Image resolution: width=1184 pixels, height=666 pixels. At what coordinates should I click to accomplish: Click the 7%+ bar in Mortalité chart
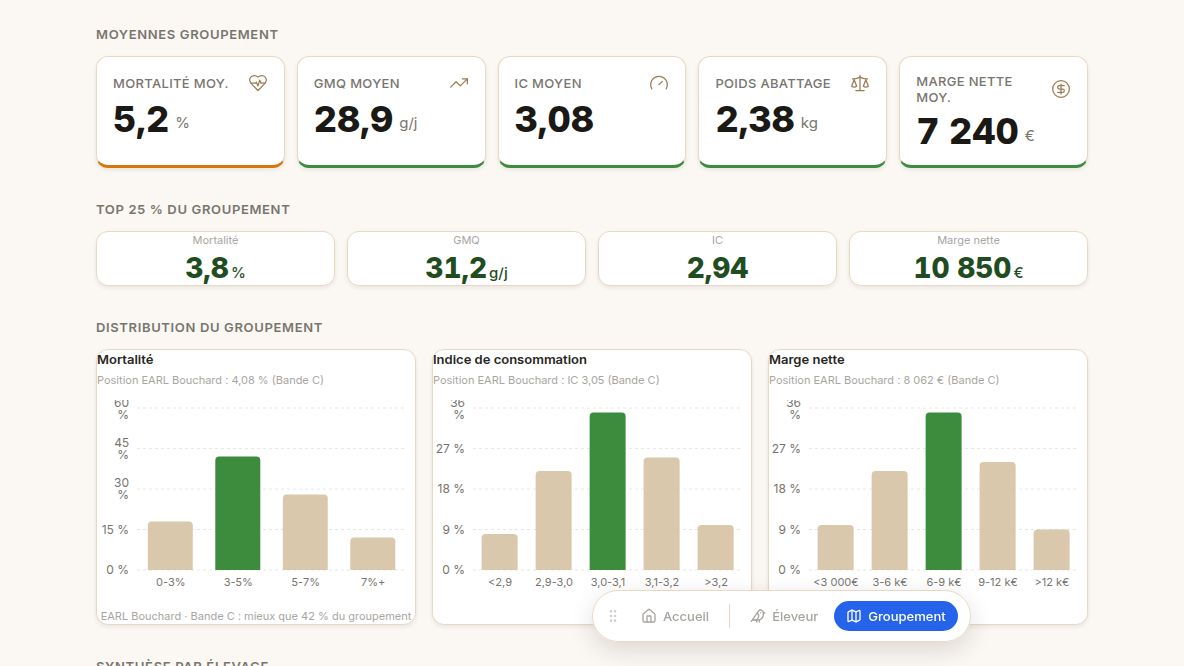373,553
